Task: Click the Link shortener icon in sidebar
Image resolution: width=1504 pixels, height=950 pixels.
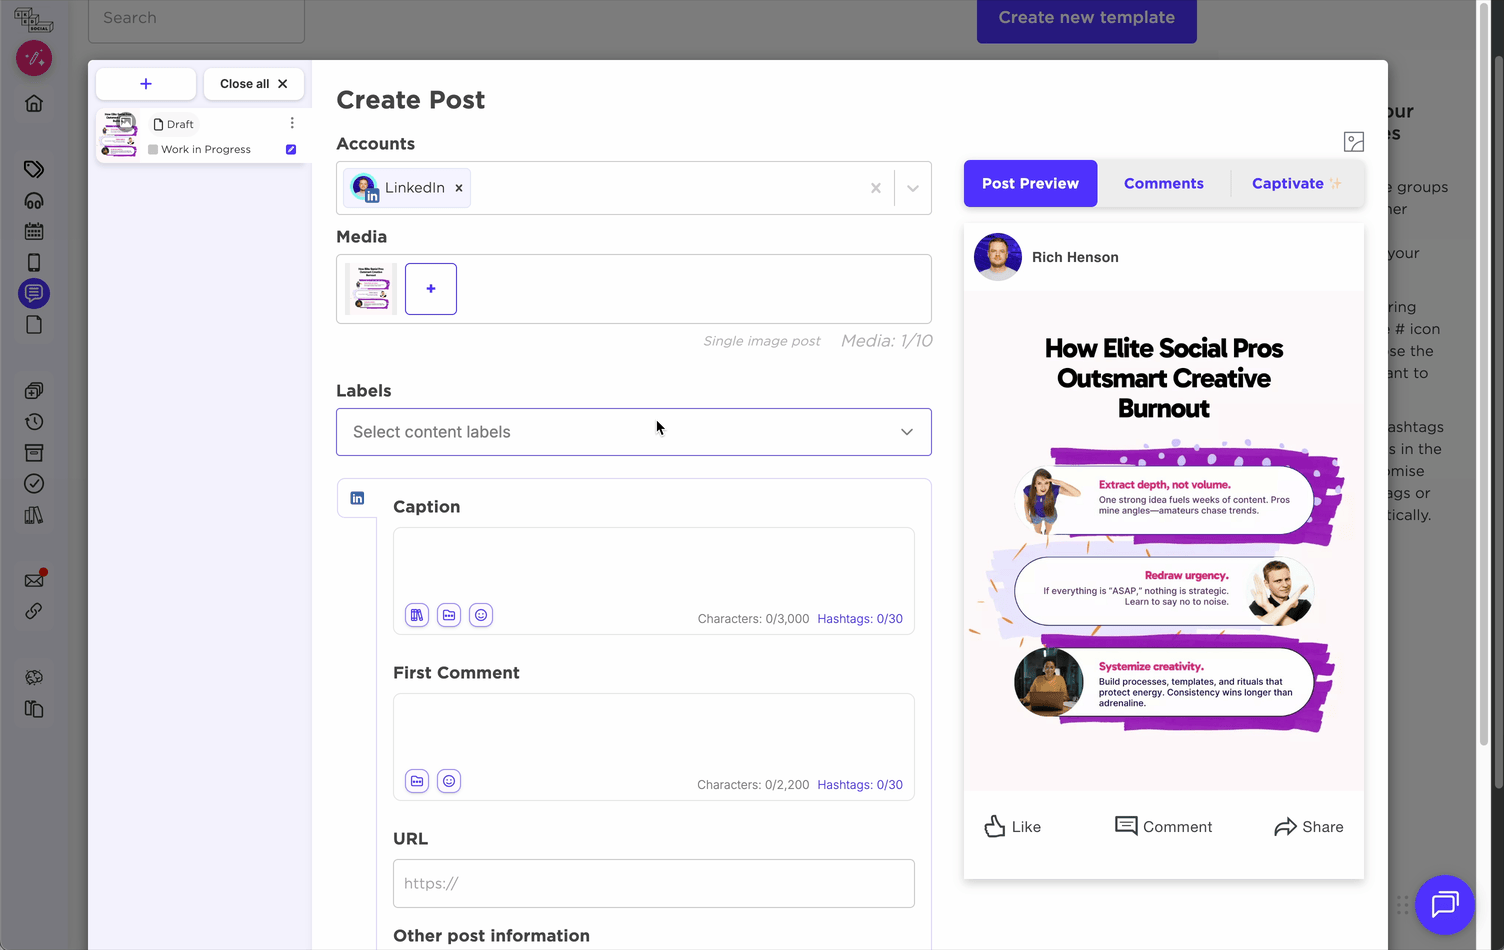Action: coord(34,611)
